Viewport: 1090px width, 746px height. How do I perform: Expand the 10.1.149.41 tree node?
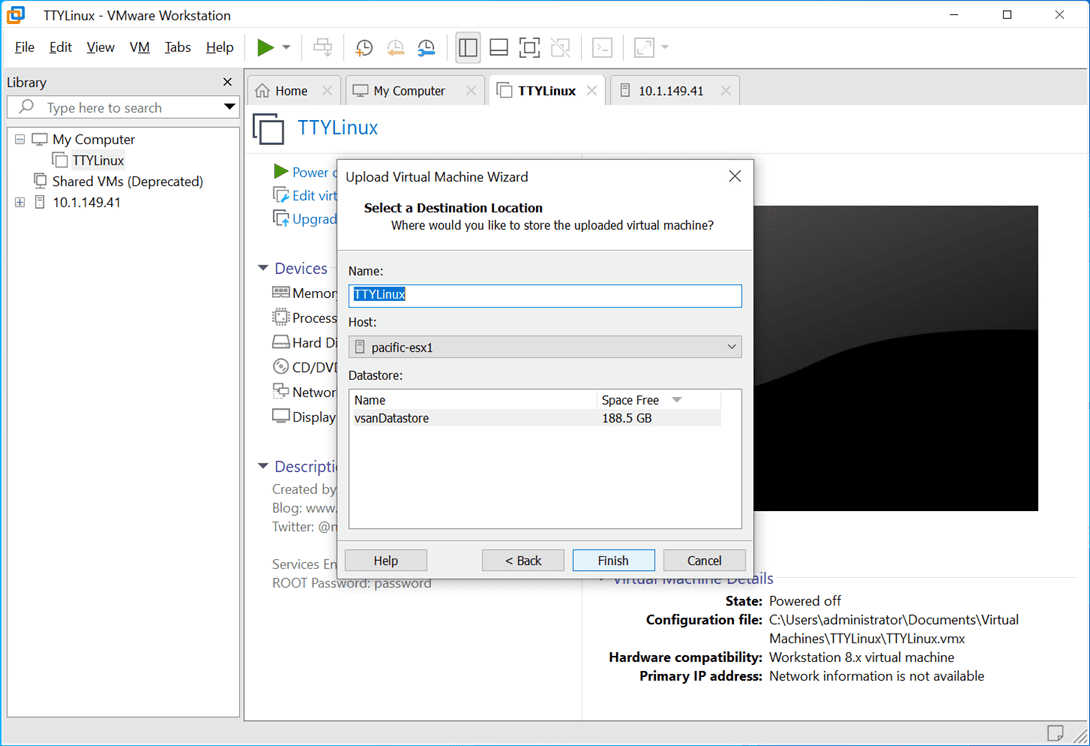pyautogui.click(x=19, y=202)
